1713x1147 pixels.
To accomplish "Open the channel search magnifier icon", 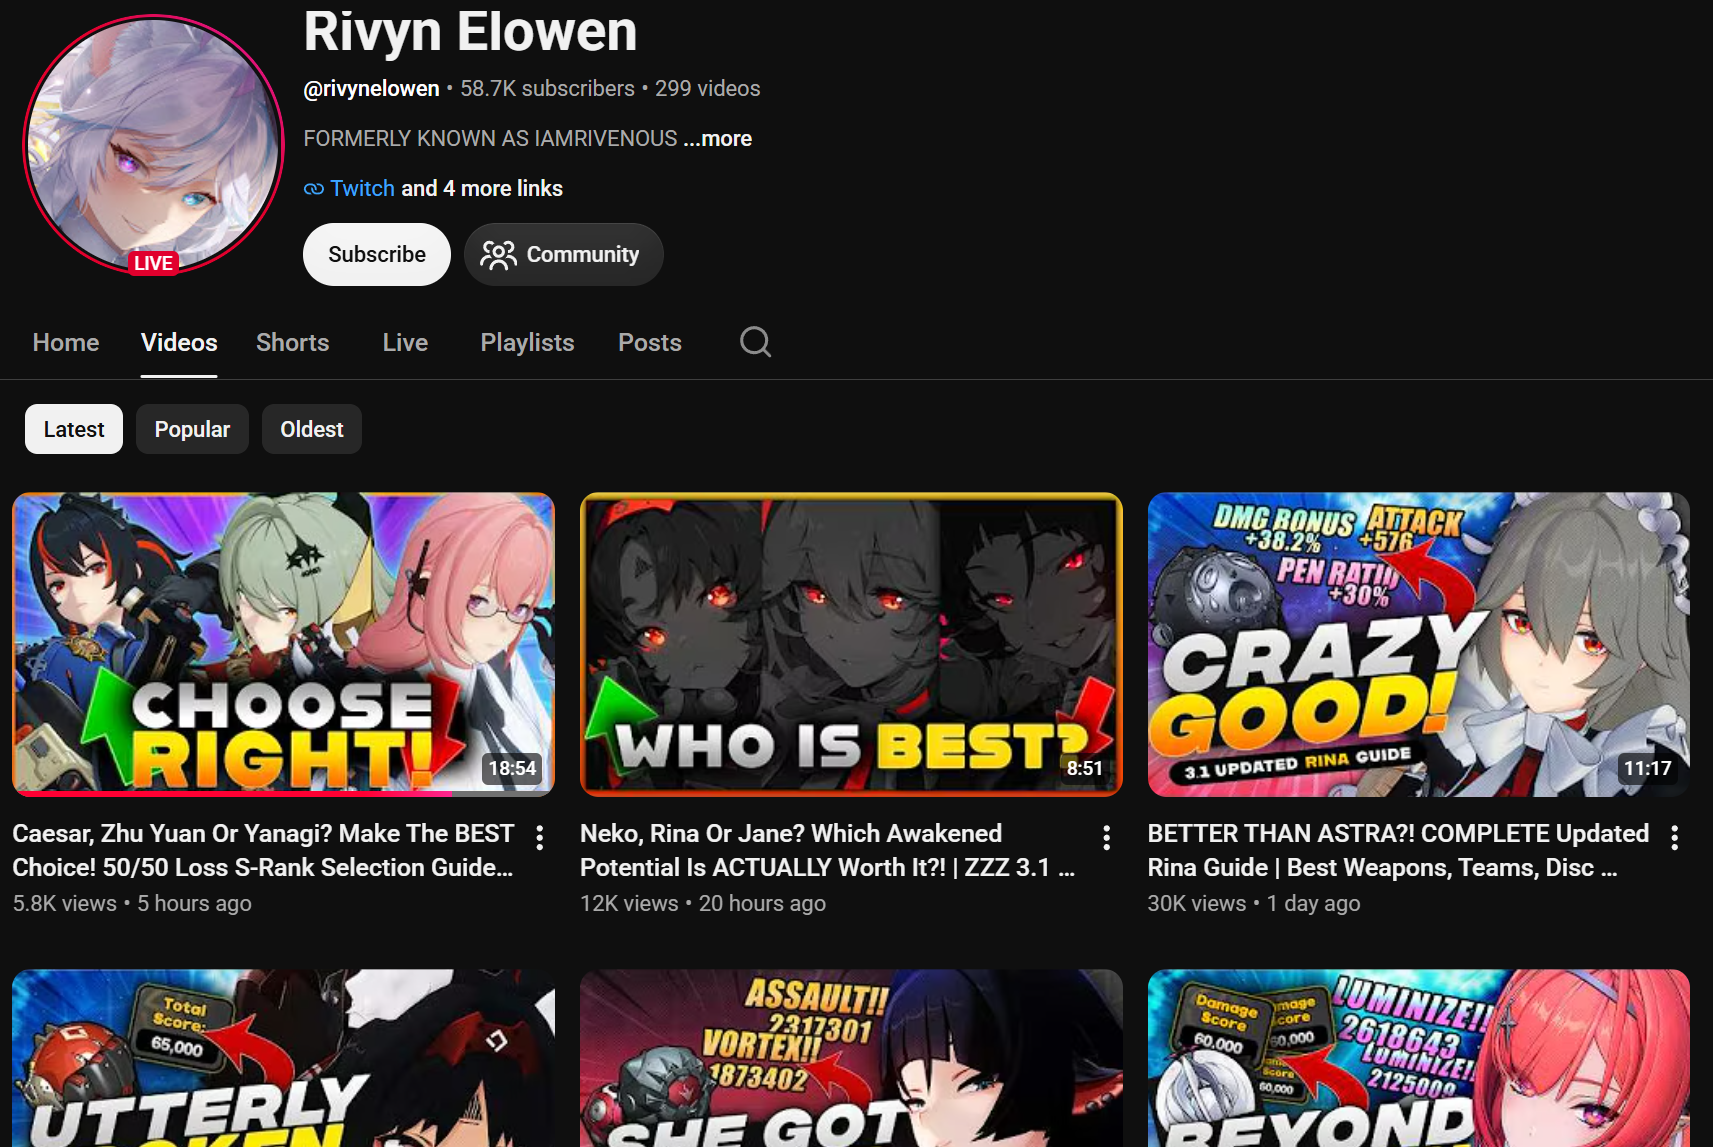I will click(x=755, y=342).
